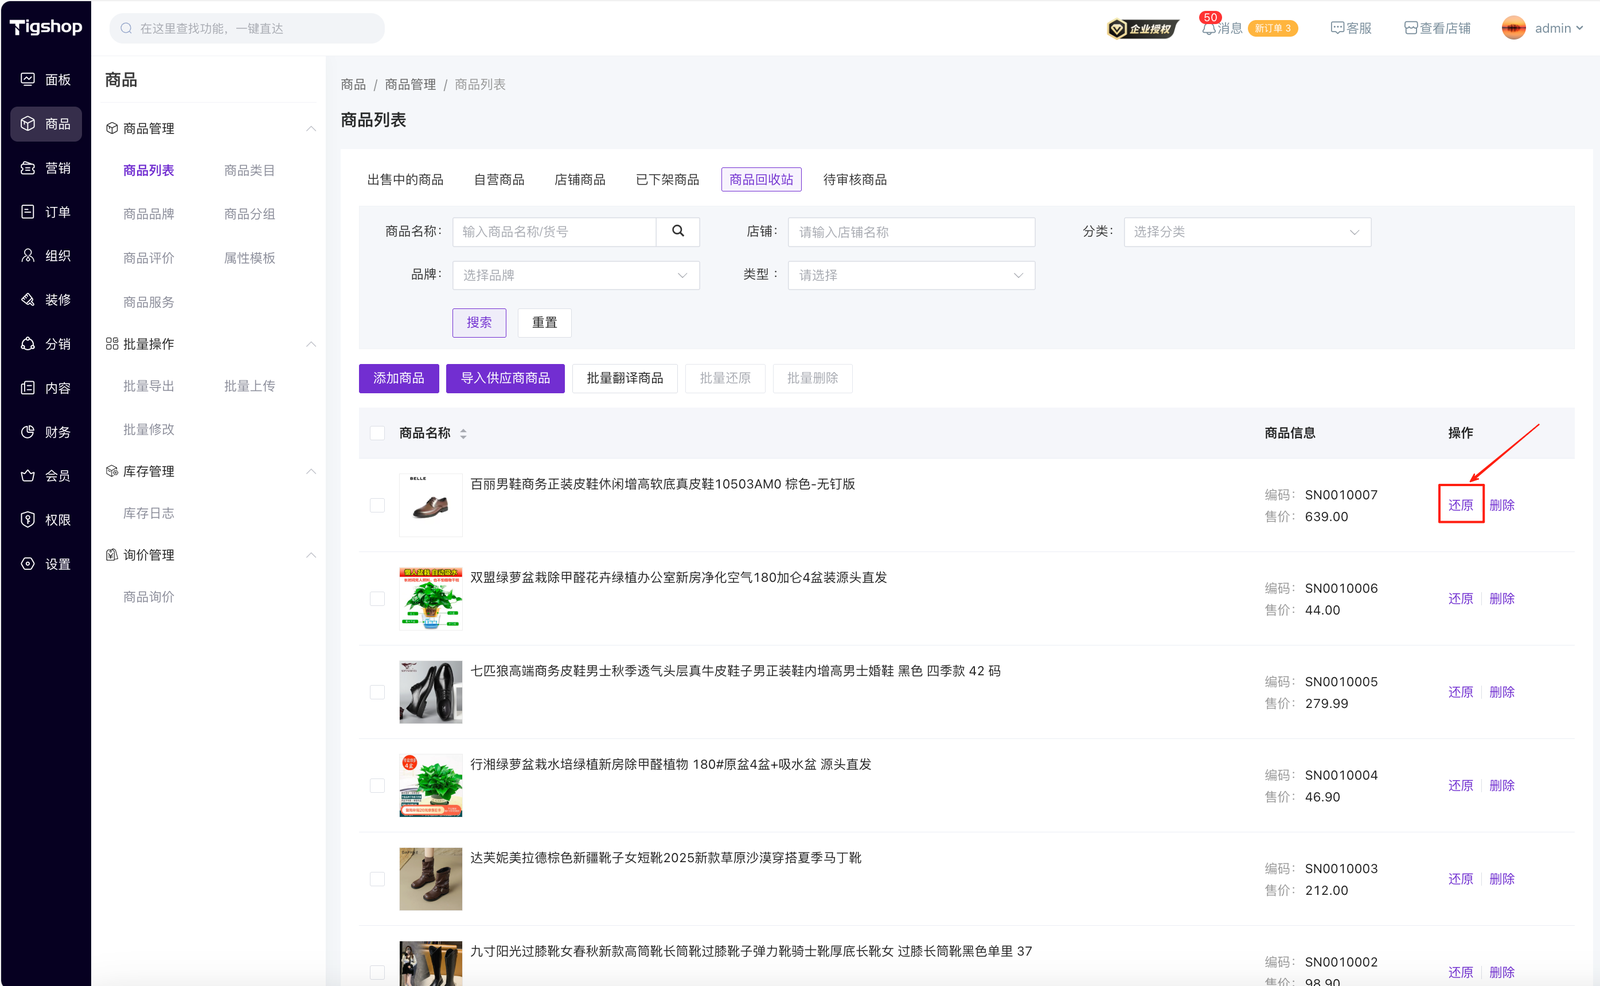Click the purple 添加商品 button

(398, 378)
